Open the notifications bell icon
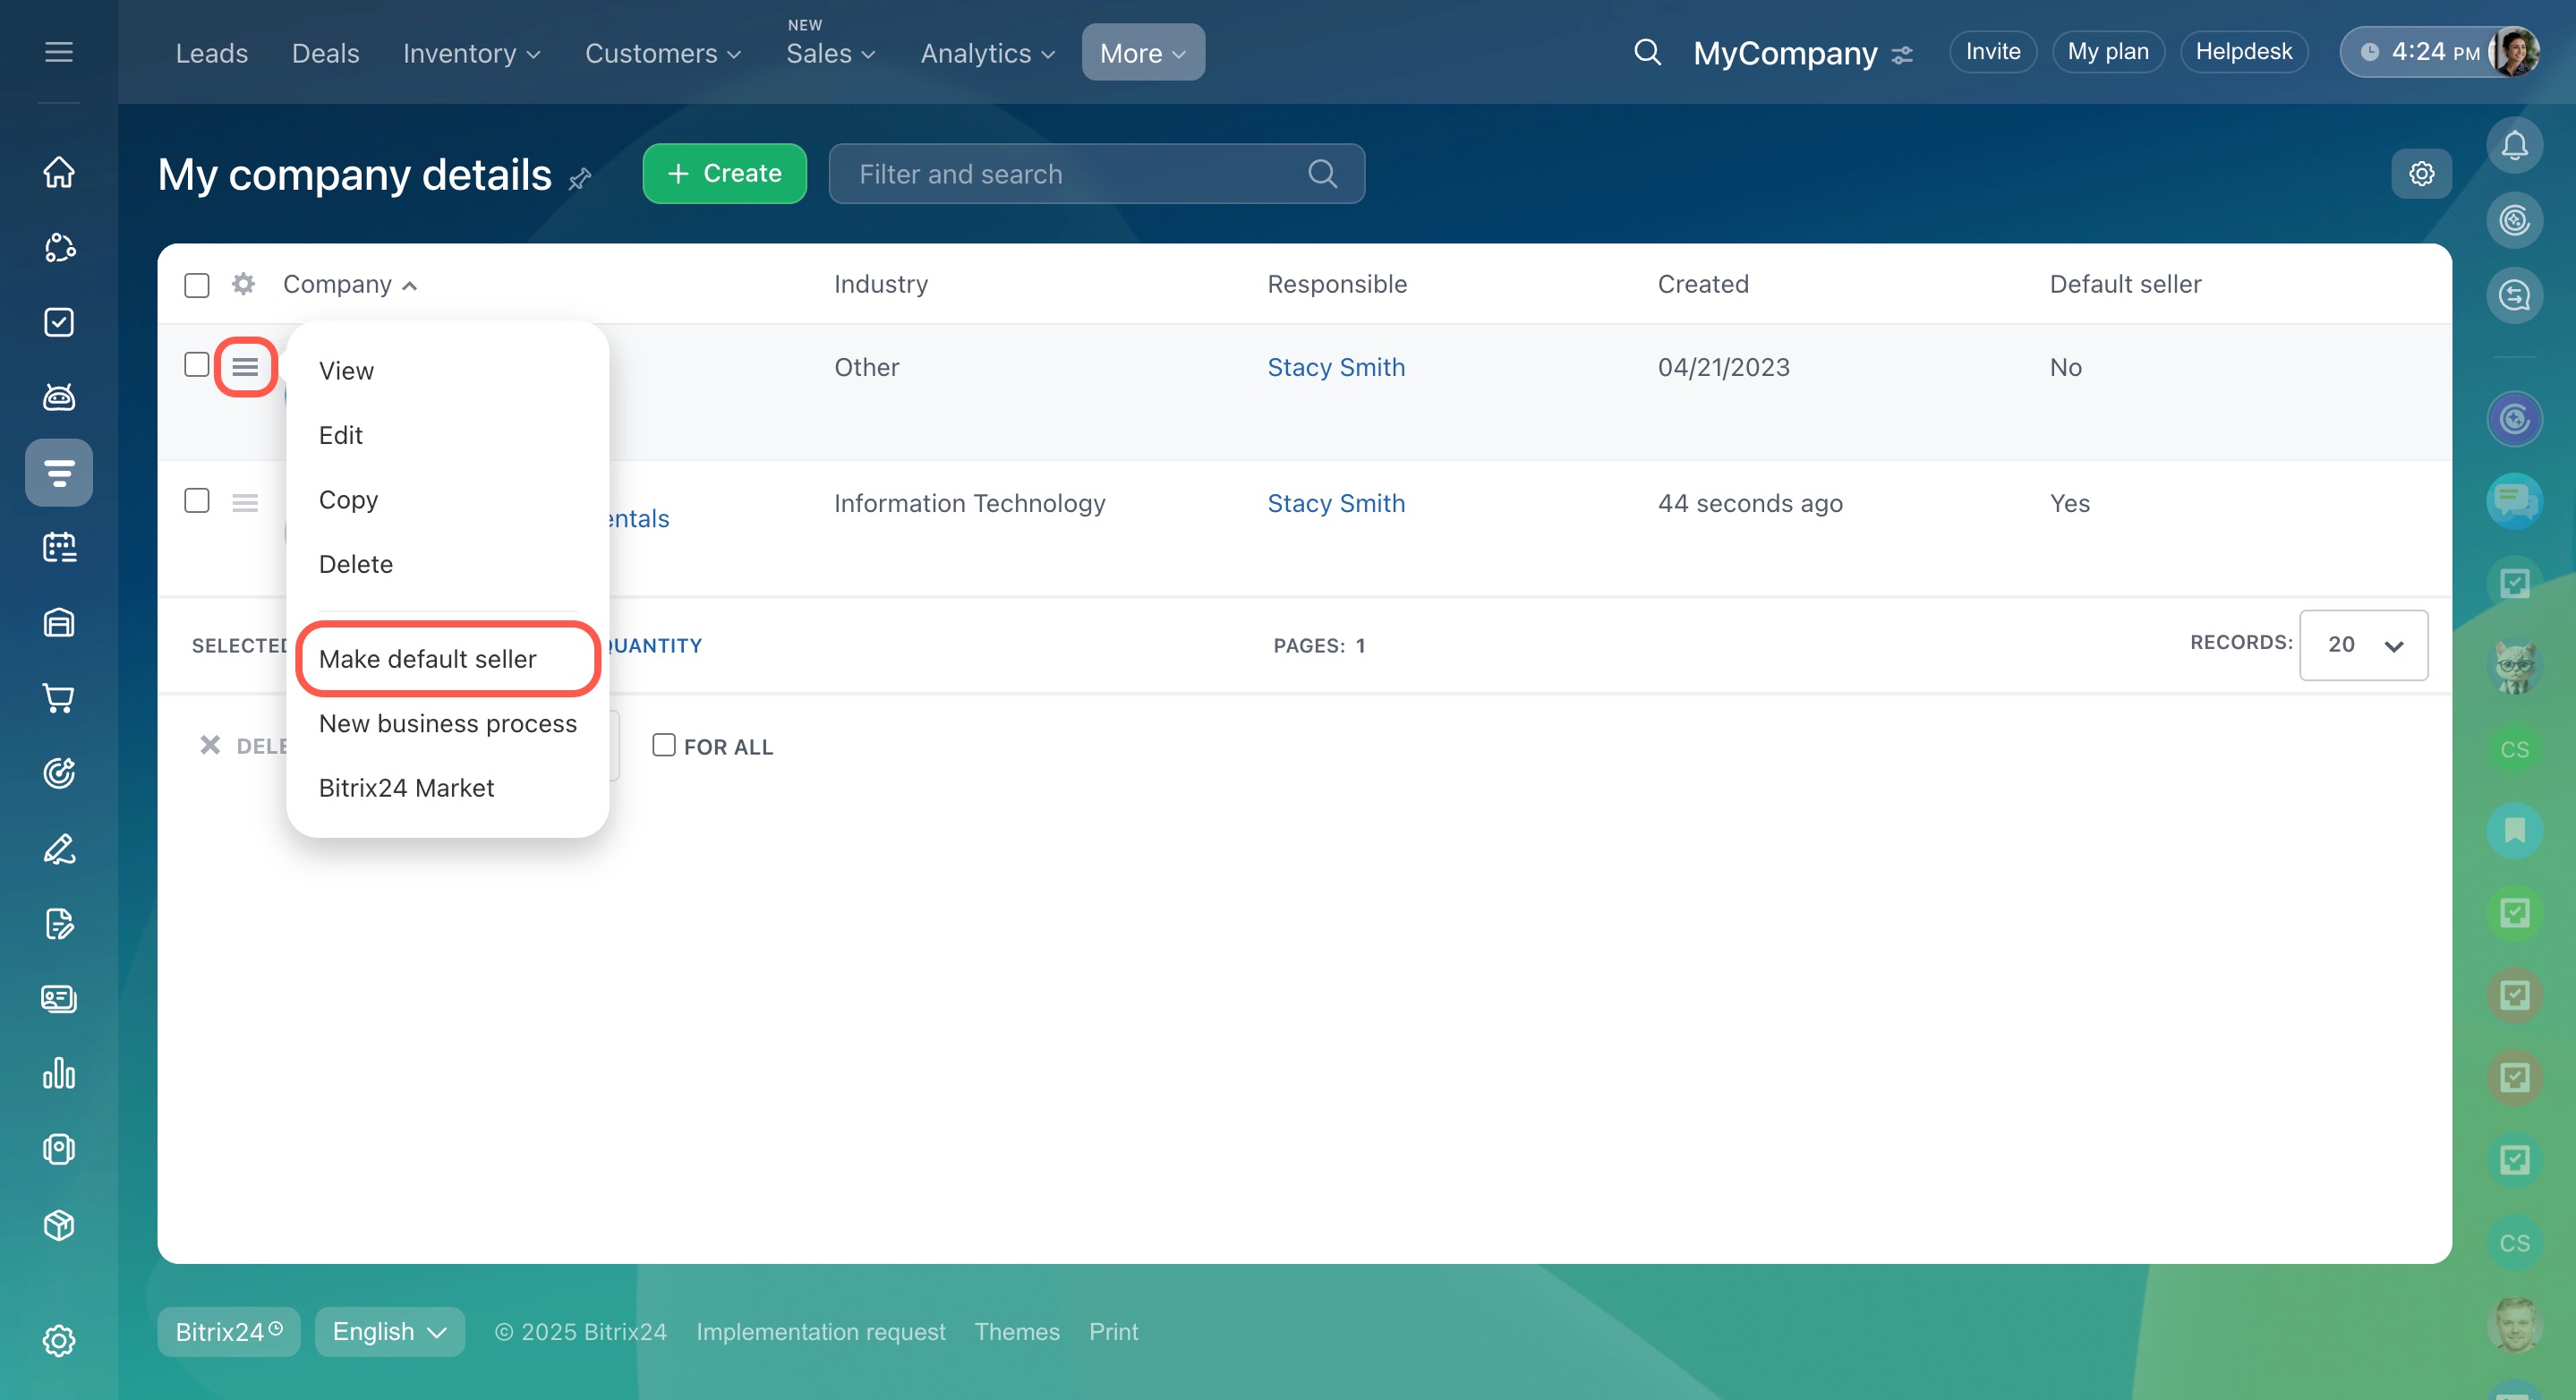Image resolution: width=2576 pixels, height=1400 pixels. (2513, 146)
